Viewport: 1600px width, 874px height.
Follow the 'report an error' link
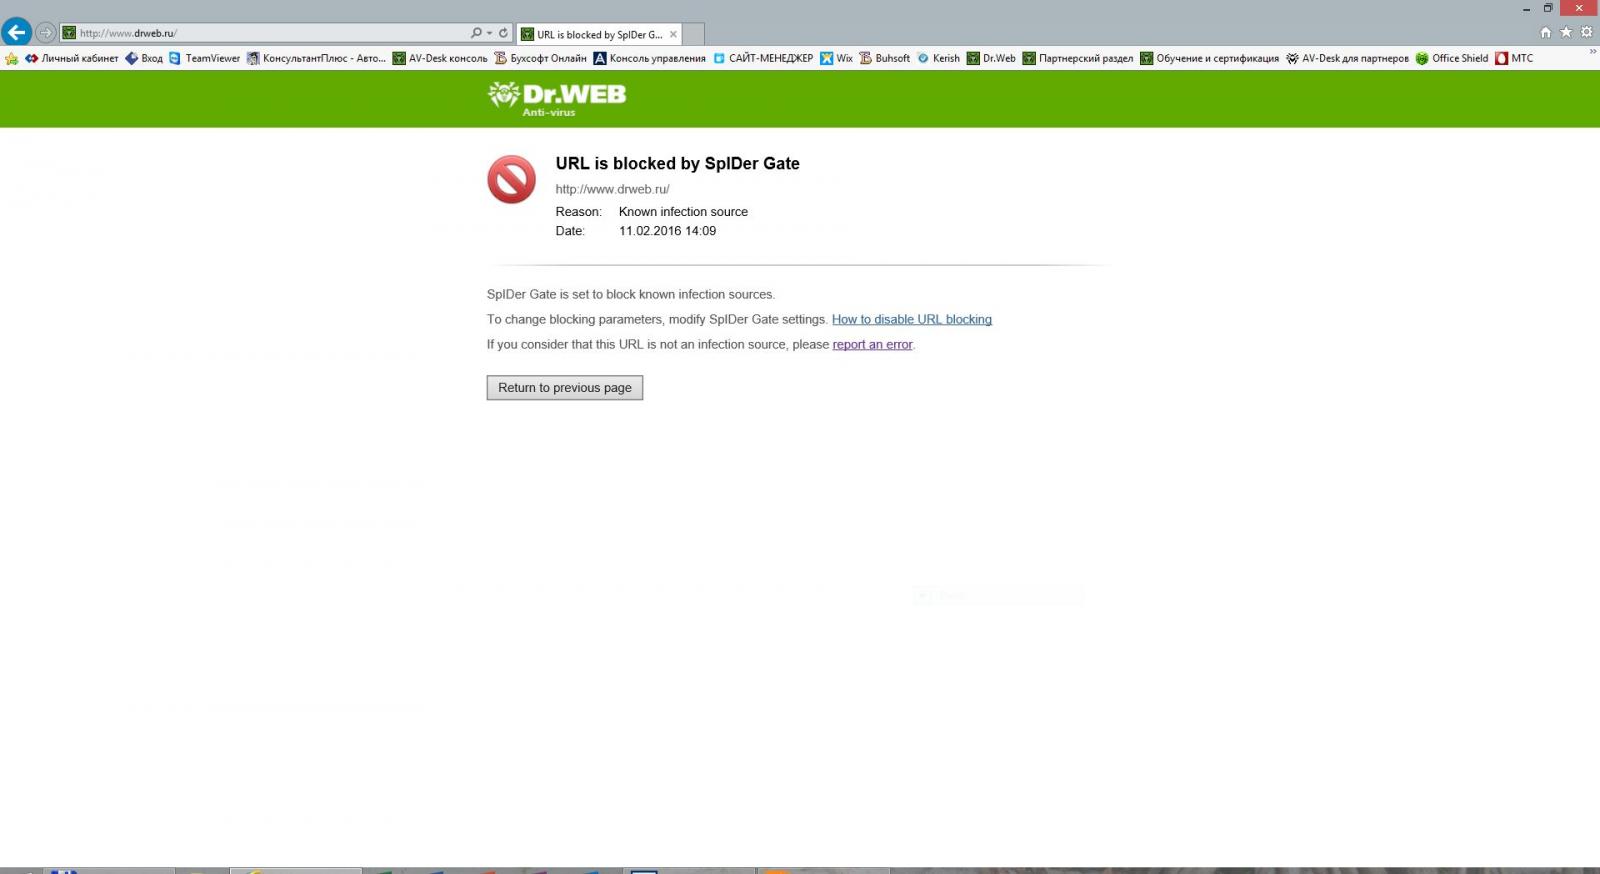point(872,345)
